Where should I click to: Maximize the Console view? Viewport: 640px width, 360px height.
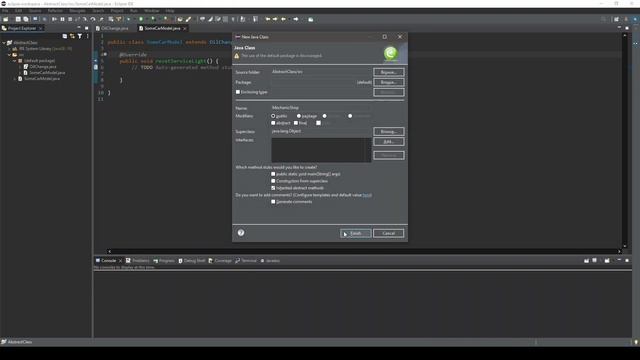[x=627, y=260]
